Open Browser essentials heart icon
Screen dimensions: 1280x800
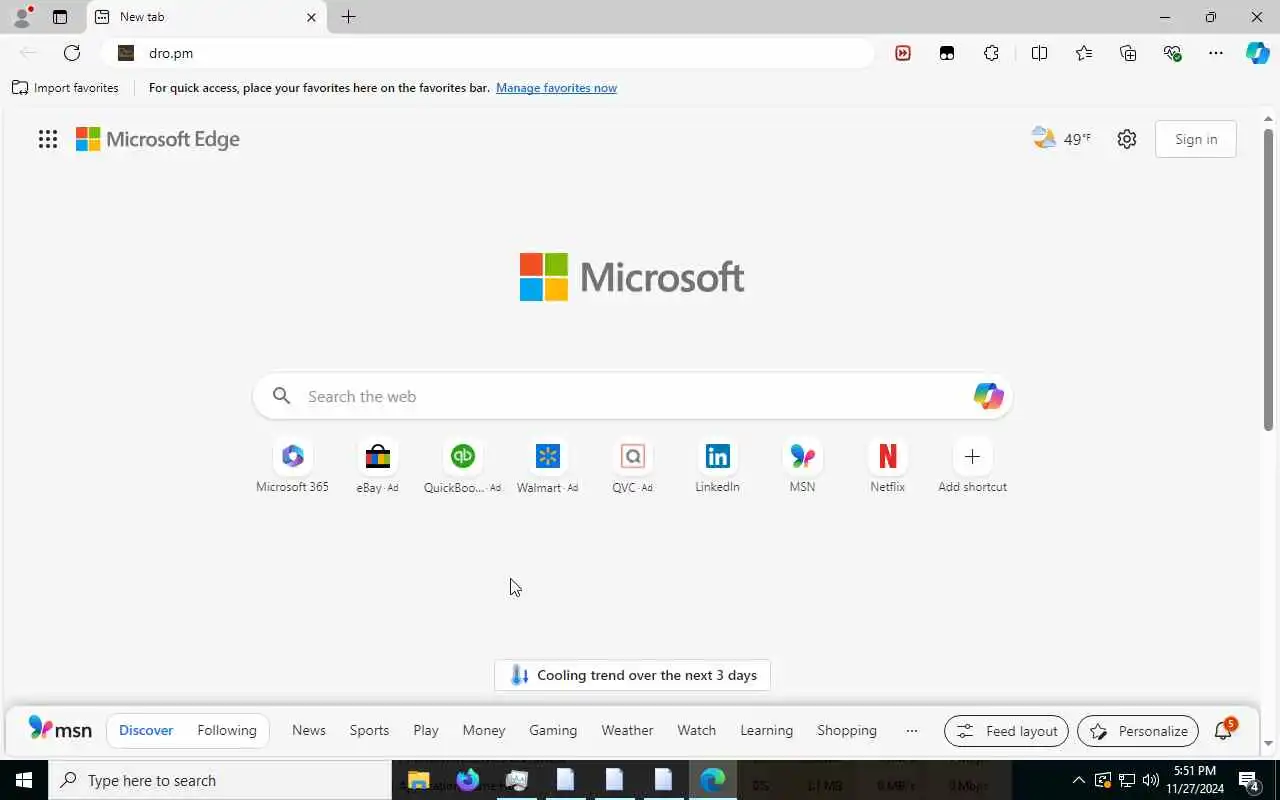click(1172, 53)
